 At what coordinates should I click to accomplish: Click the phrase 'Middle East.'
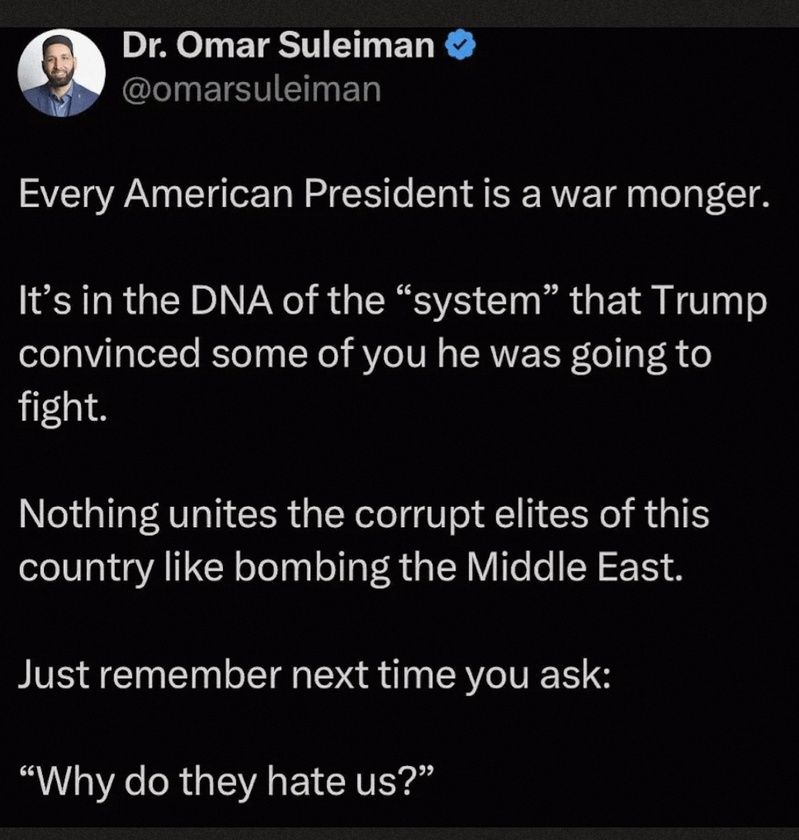(x=575, y=567)
